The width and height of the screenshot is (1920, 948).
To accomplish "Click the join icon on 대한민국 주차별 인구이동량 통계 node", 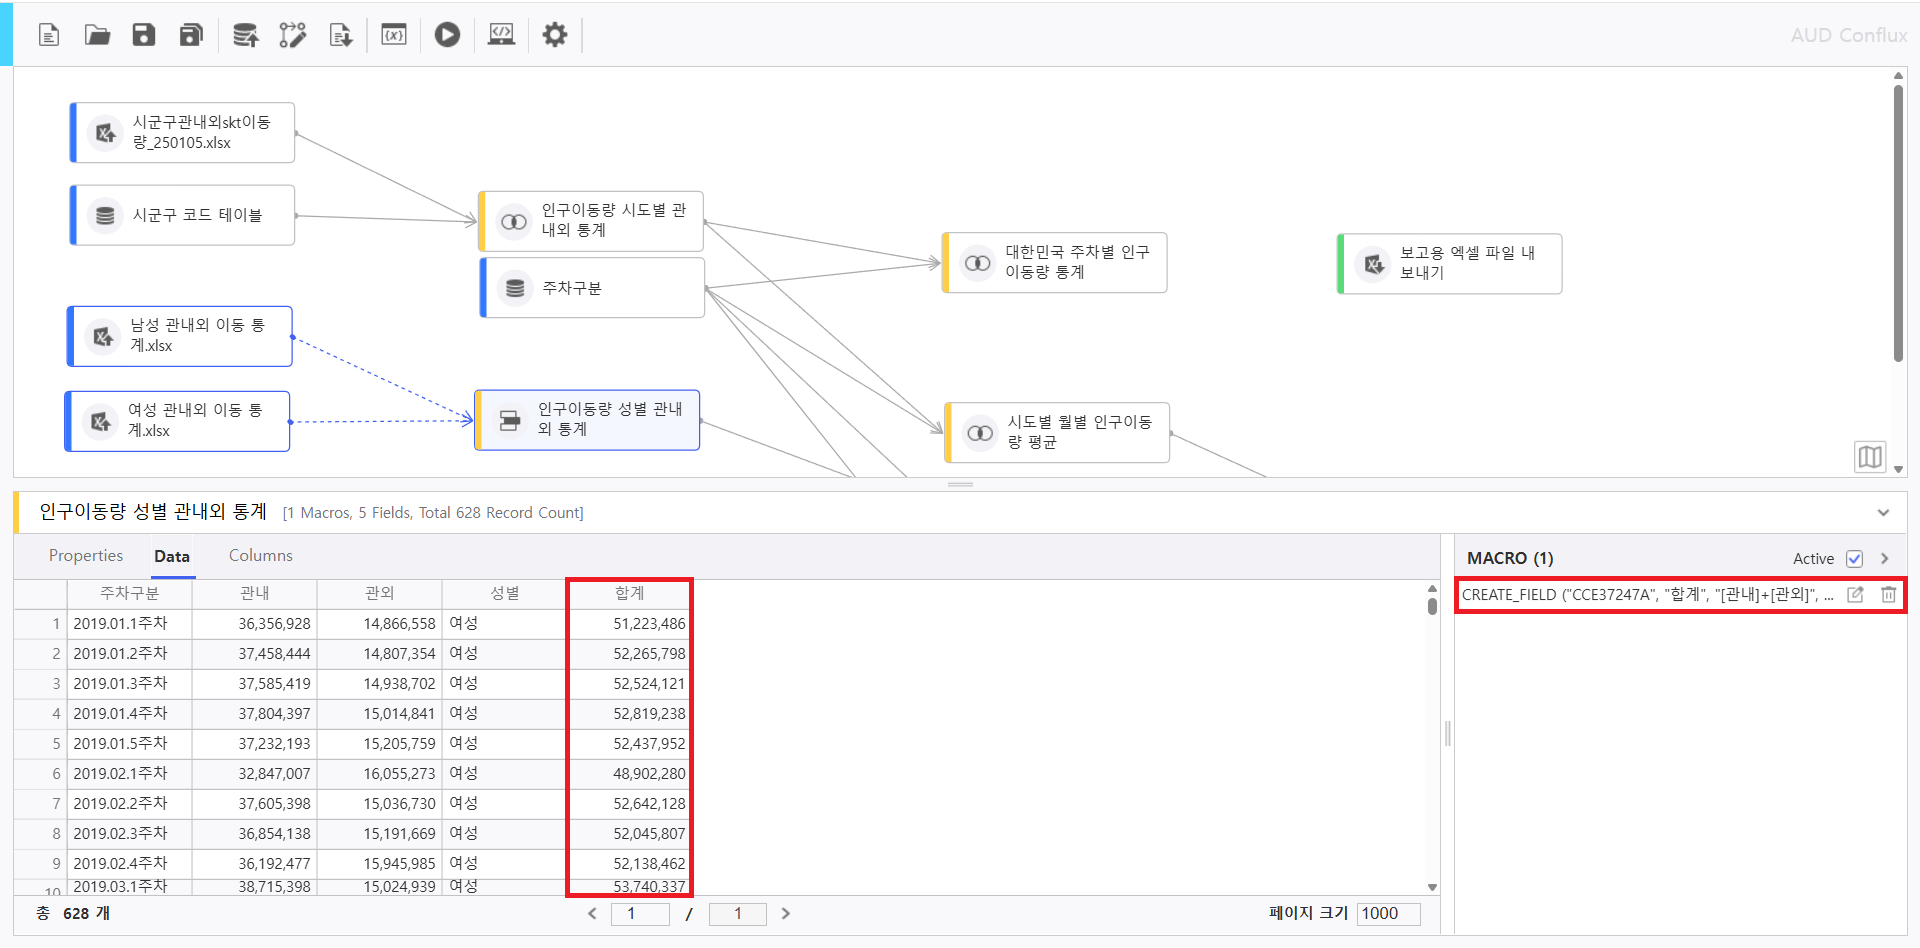I will (977, 263).
